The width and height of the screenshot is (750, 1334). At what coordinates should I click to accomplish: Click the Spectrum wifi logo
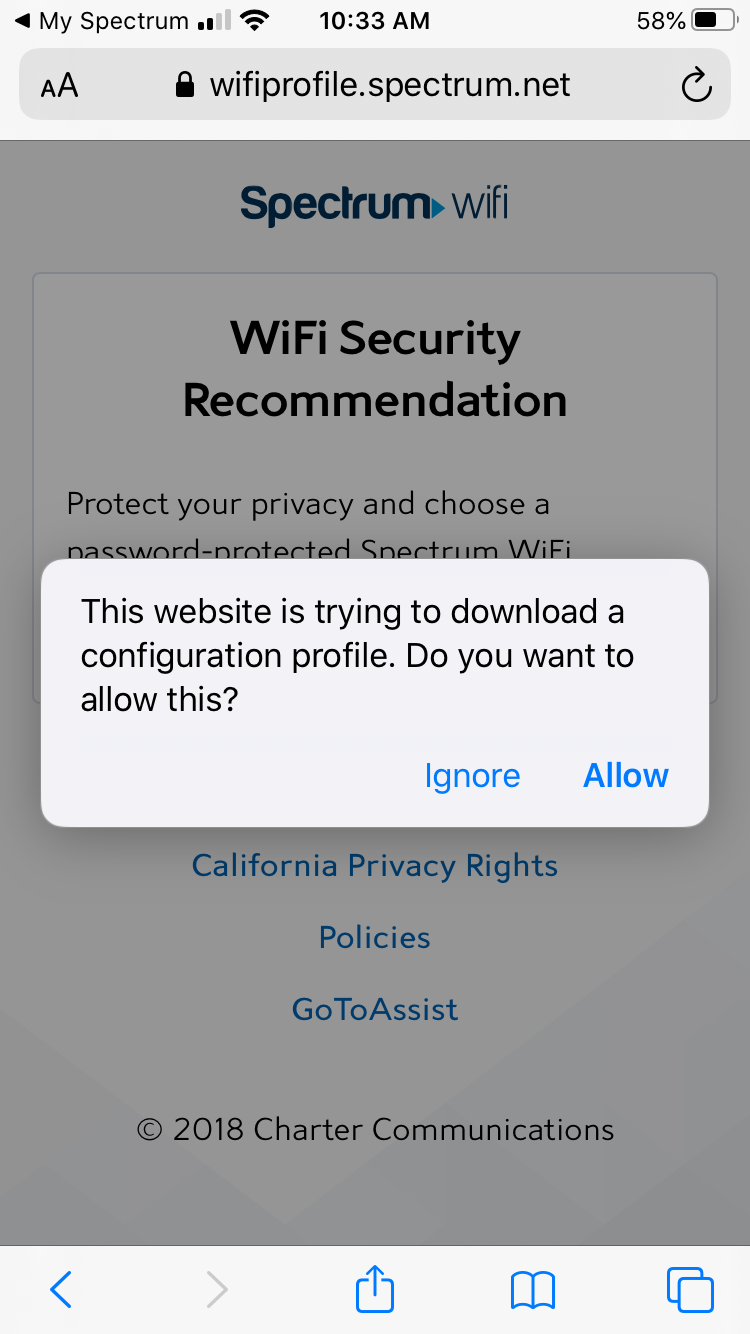click(375, 205)
